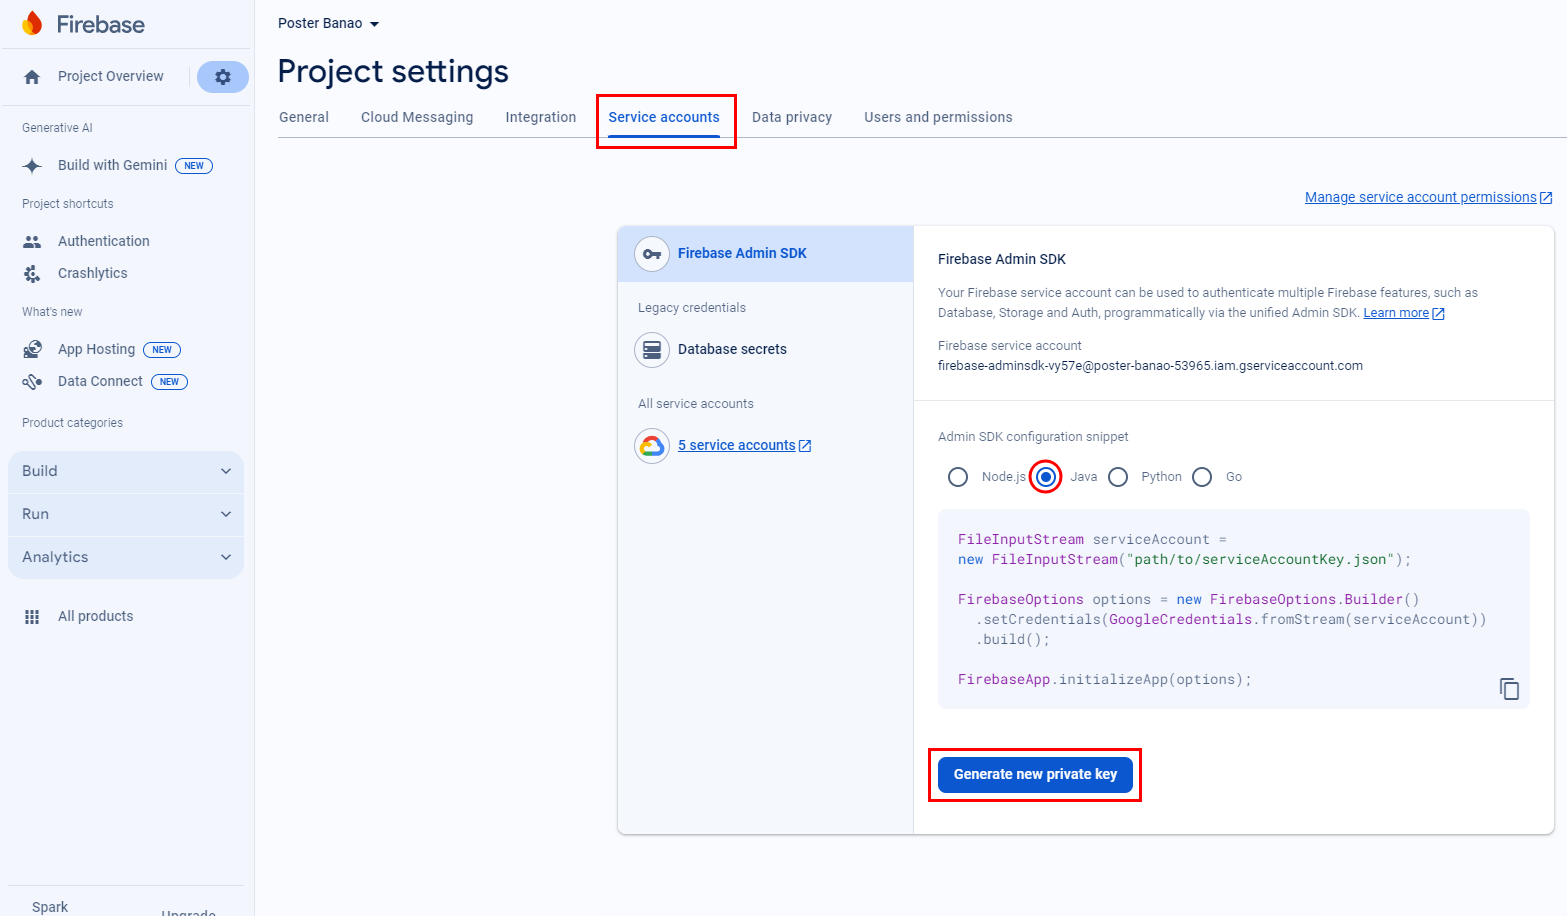Click the Google Cloud service accounts icon
This screenshot has width=1567, height=916.
click(x=652, y=446)
